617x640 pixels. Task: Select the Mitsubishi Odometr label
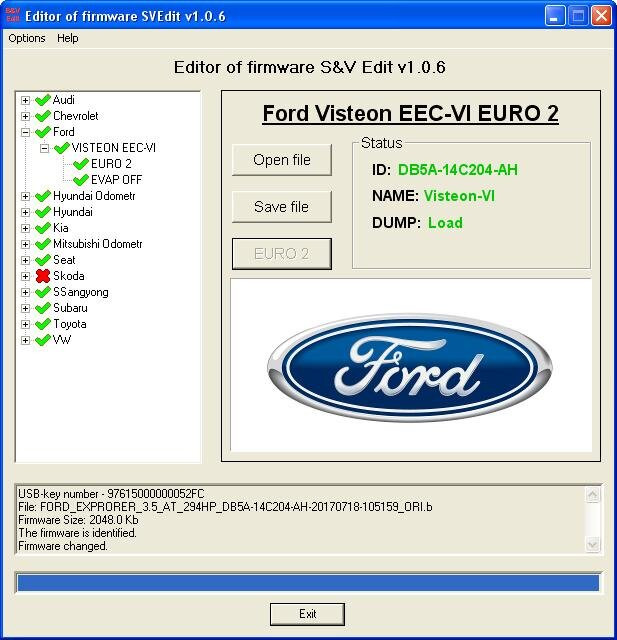[x=98, y=244]
